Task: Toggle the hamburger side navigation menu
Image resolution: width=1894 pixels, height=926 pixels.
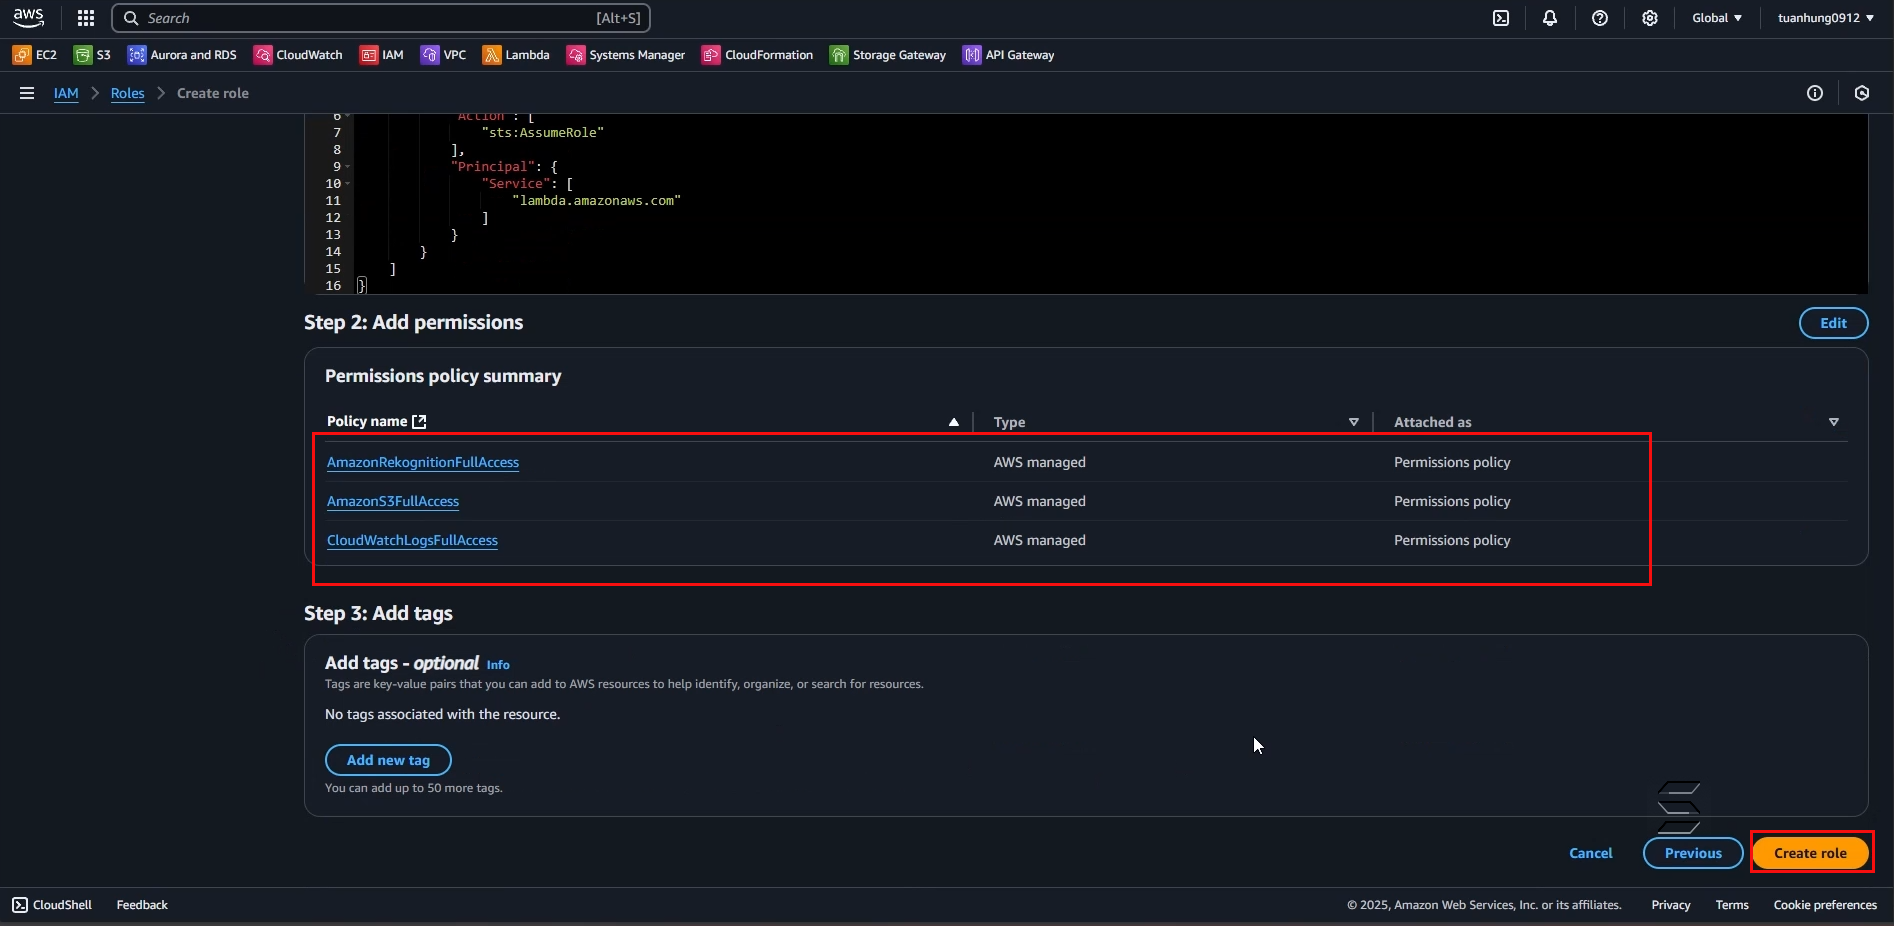Action: click(x=27, y=93)
